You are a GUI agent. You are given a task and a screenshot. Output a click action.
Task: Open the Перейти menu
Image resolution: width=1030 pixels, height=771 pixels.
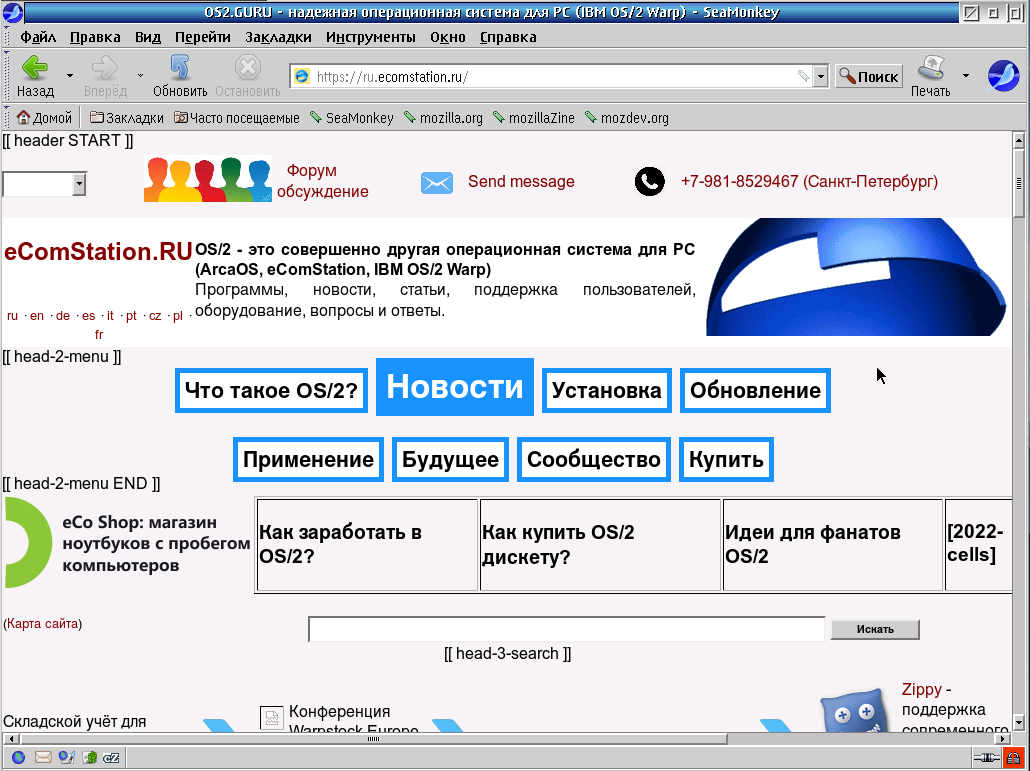coord(202,37)
